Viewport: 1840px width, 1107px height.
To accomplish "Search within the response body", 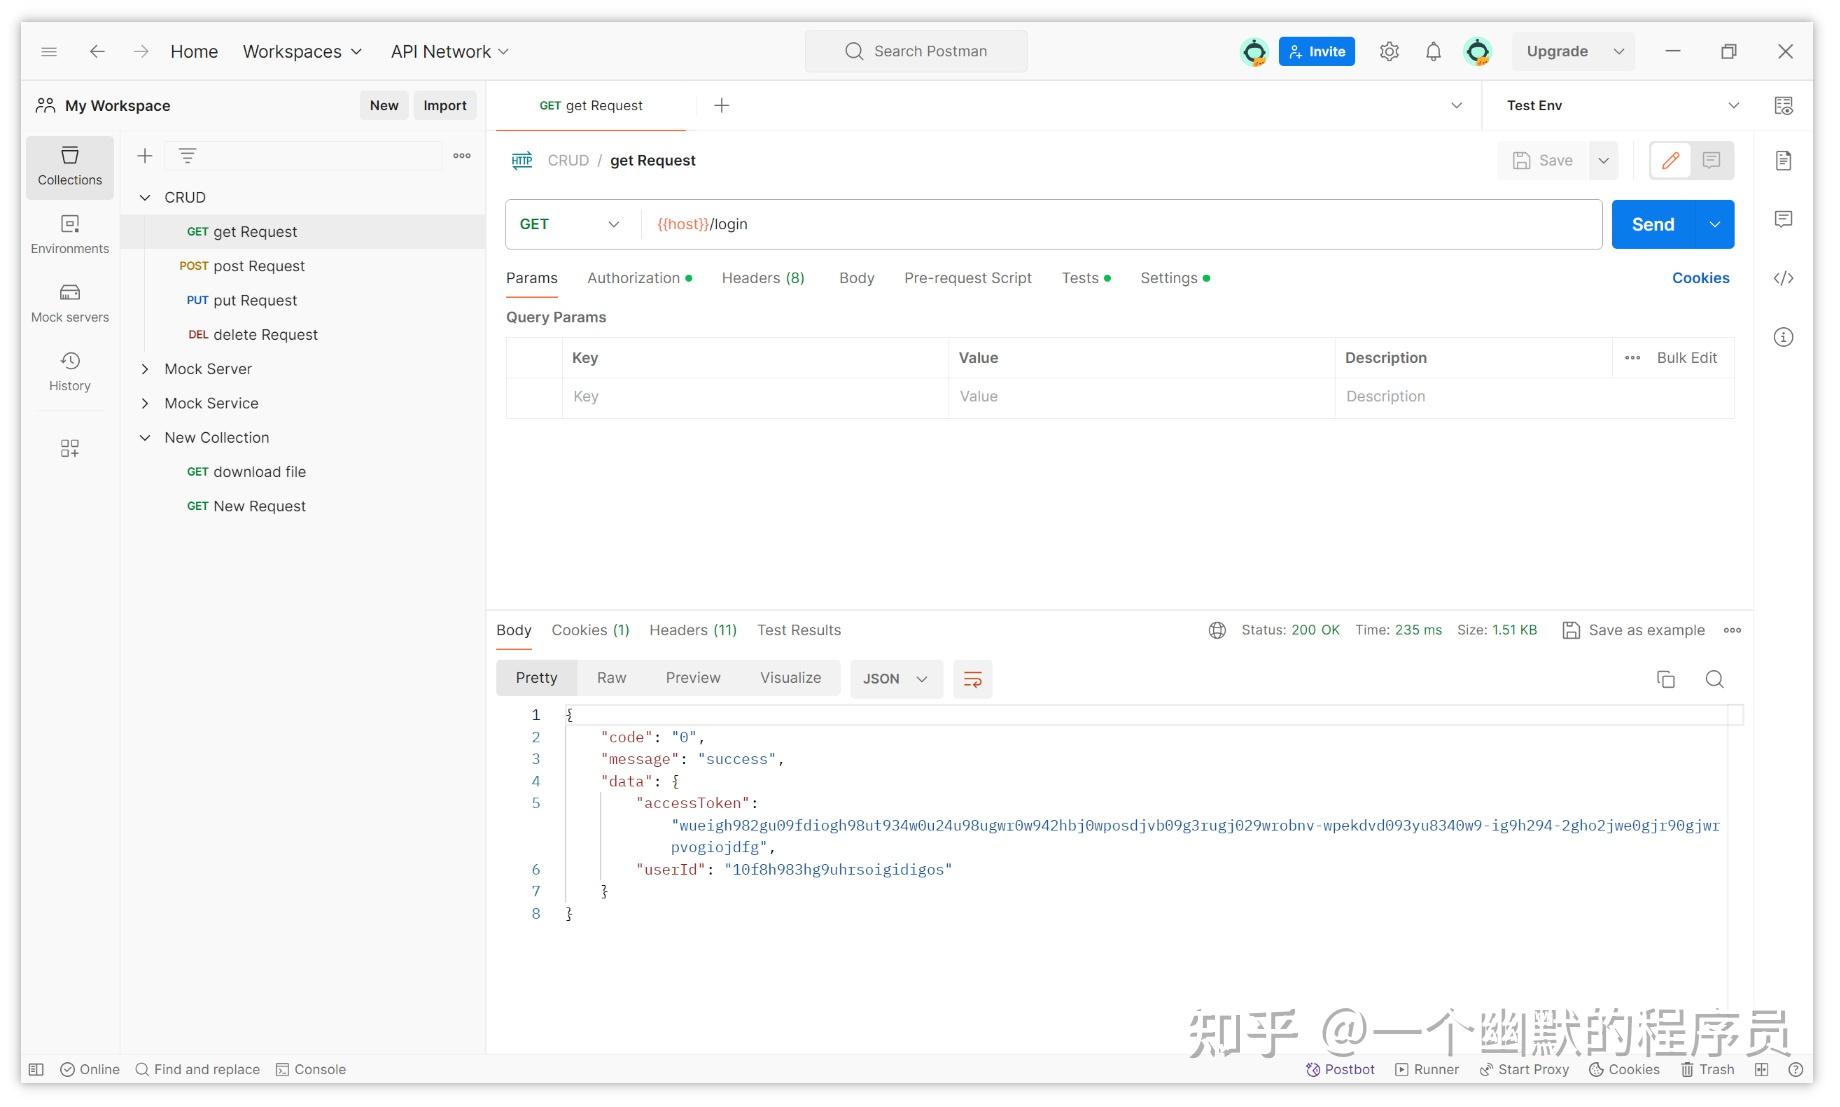I will tap(1715, 679).
